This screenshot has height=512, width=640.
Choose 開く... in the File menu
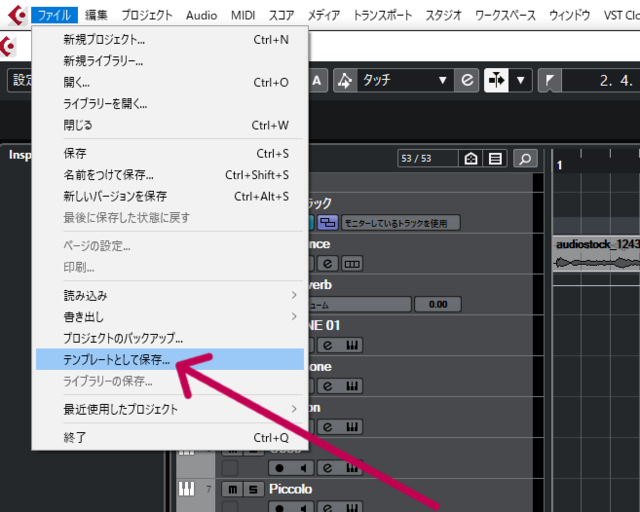tap(170, 82)
